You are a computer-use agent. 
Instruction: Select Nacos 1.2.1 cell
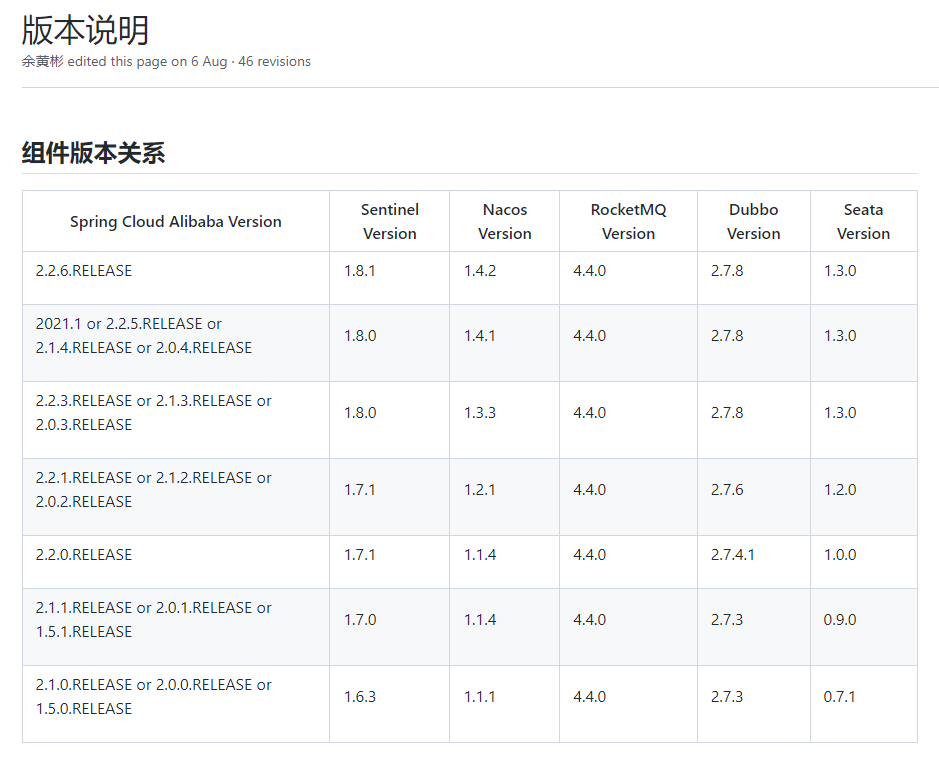tap(504, 497)
